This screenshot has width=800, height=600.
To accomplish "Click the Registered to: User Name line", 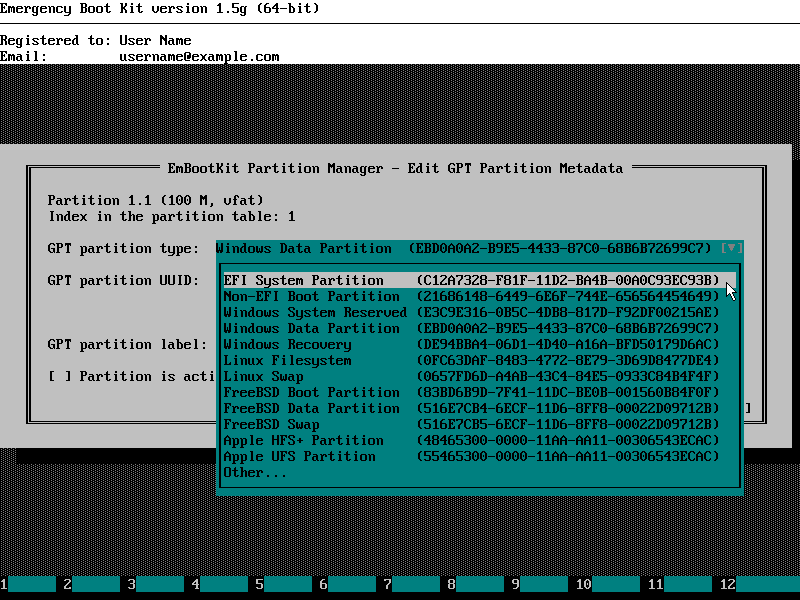I will [x=96, y=40].
